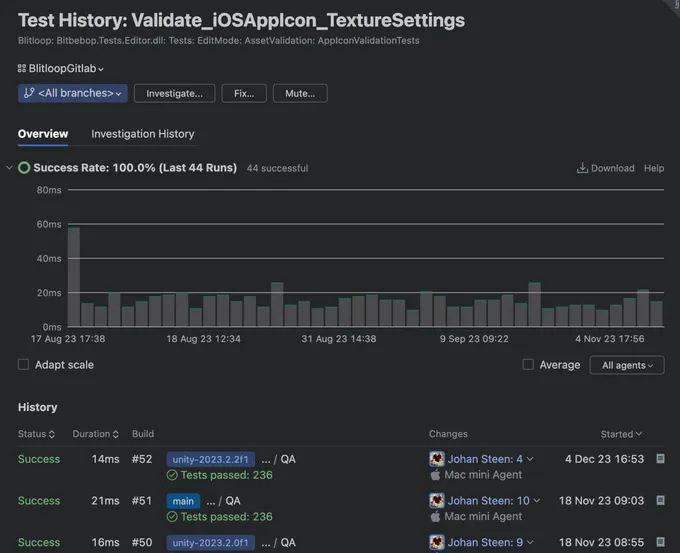Open the All agents dropdown
This screenshot has height=553, width=680.
coord(627,365)
